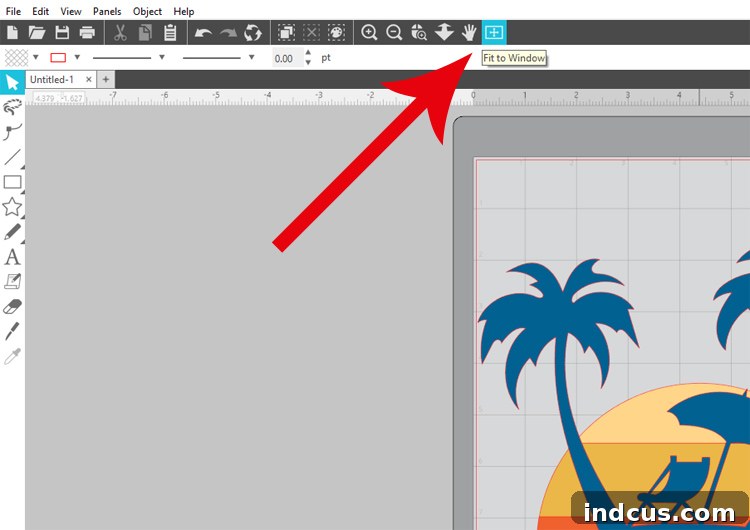The width and height of the screenshot is (750, 530).
Task: Cut selection with scissors icon
Action: tap(120, 33)
